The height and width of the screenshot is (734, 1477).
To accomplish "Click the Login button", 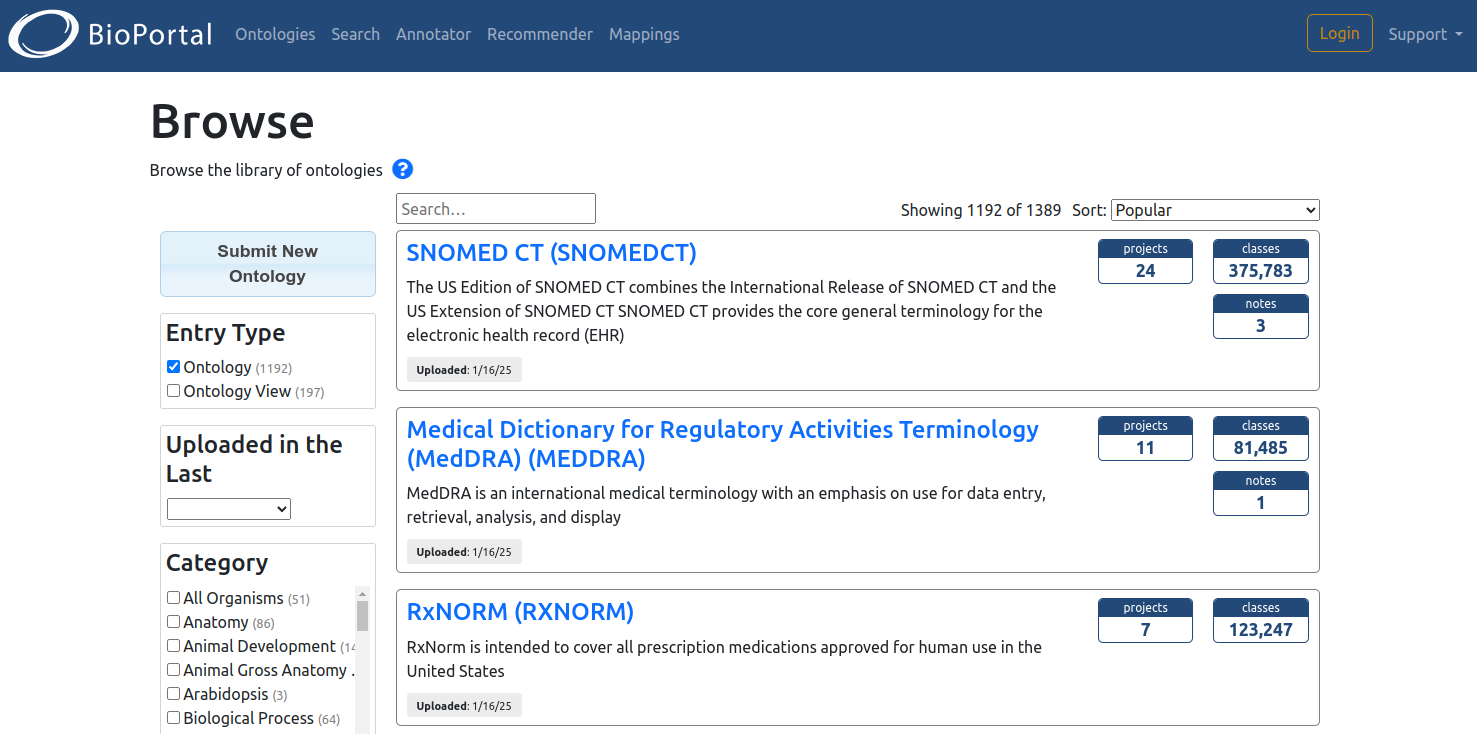I will click(x=1339, y=33).
